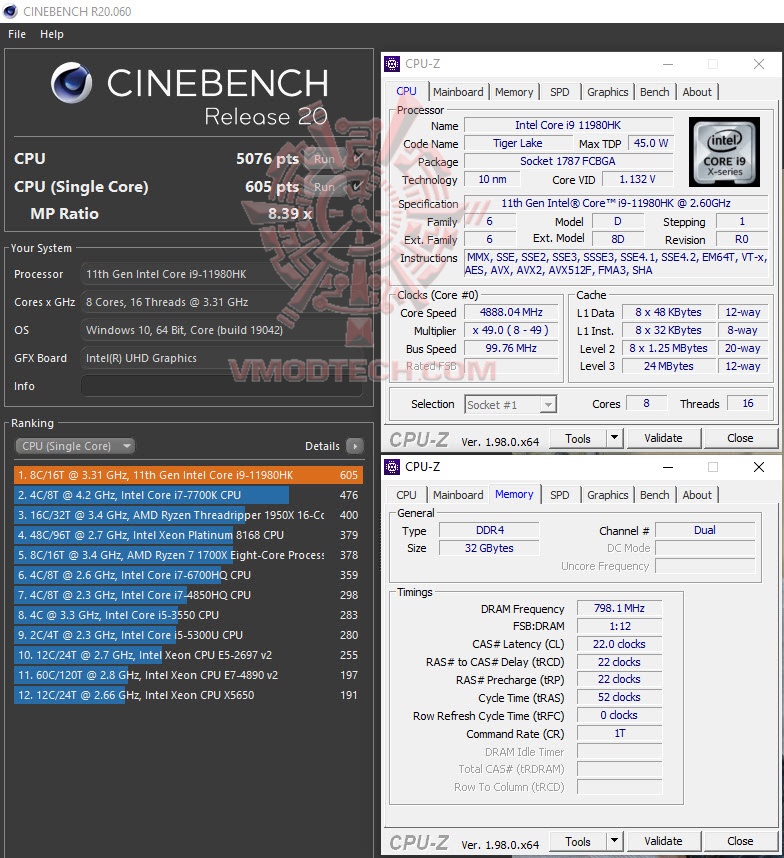Close the lower CPU-Z window with X
Image resolution: width=784 pixels, height=858 pixels.
(759, 467)
